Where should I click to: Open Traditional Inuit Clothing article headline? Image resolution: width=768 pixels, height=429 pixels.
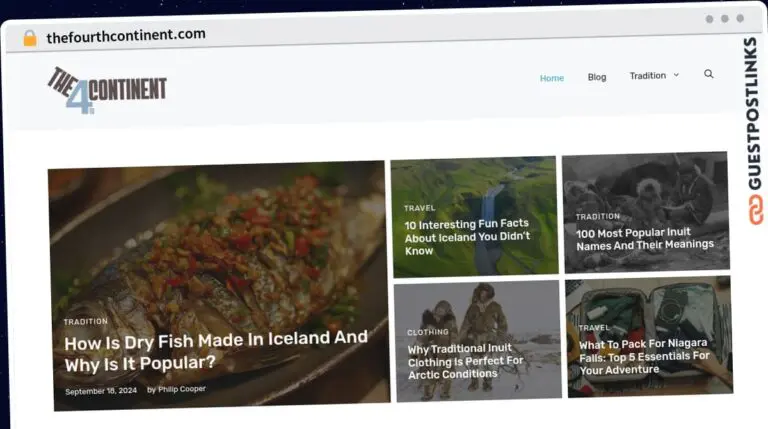[465, 361]
